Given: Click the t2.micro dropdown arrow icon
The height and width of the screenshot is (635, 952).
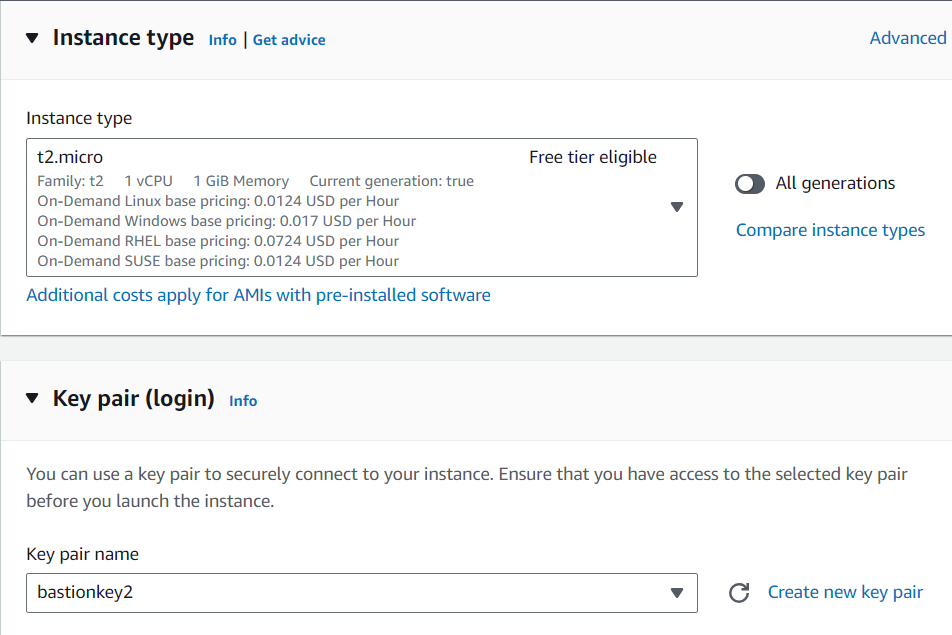Looking at the screenshot, I should pyautogui.click(x=676, y=207).
